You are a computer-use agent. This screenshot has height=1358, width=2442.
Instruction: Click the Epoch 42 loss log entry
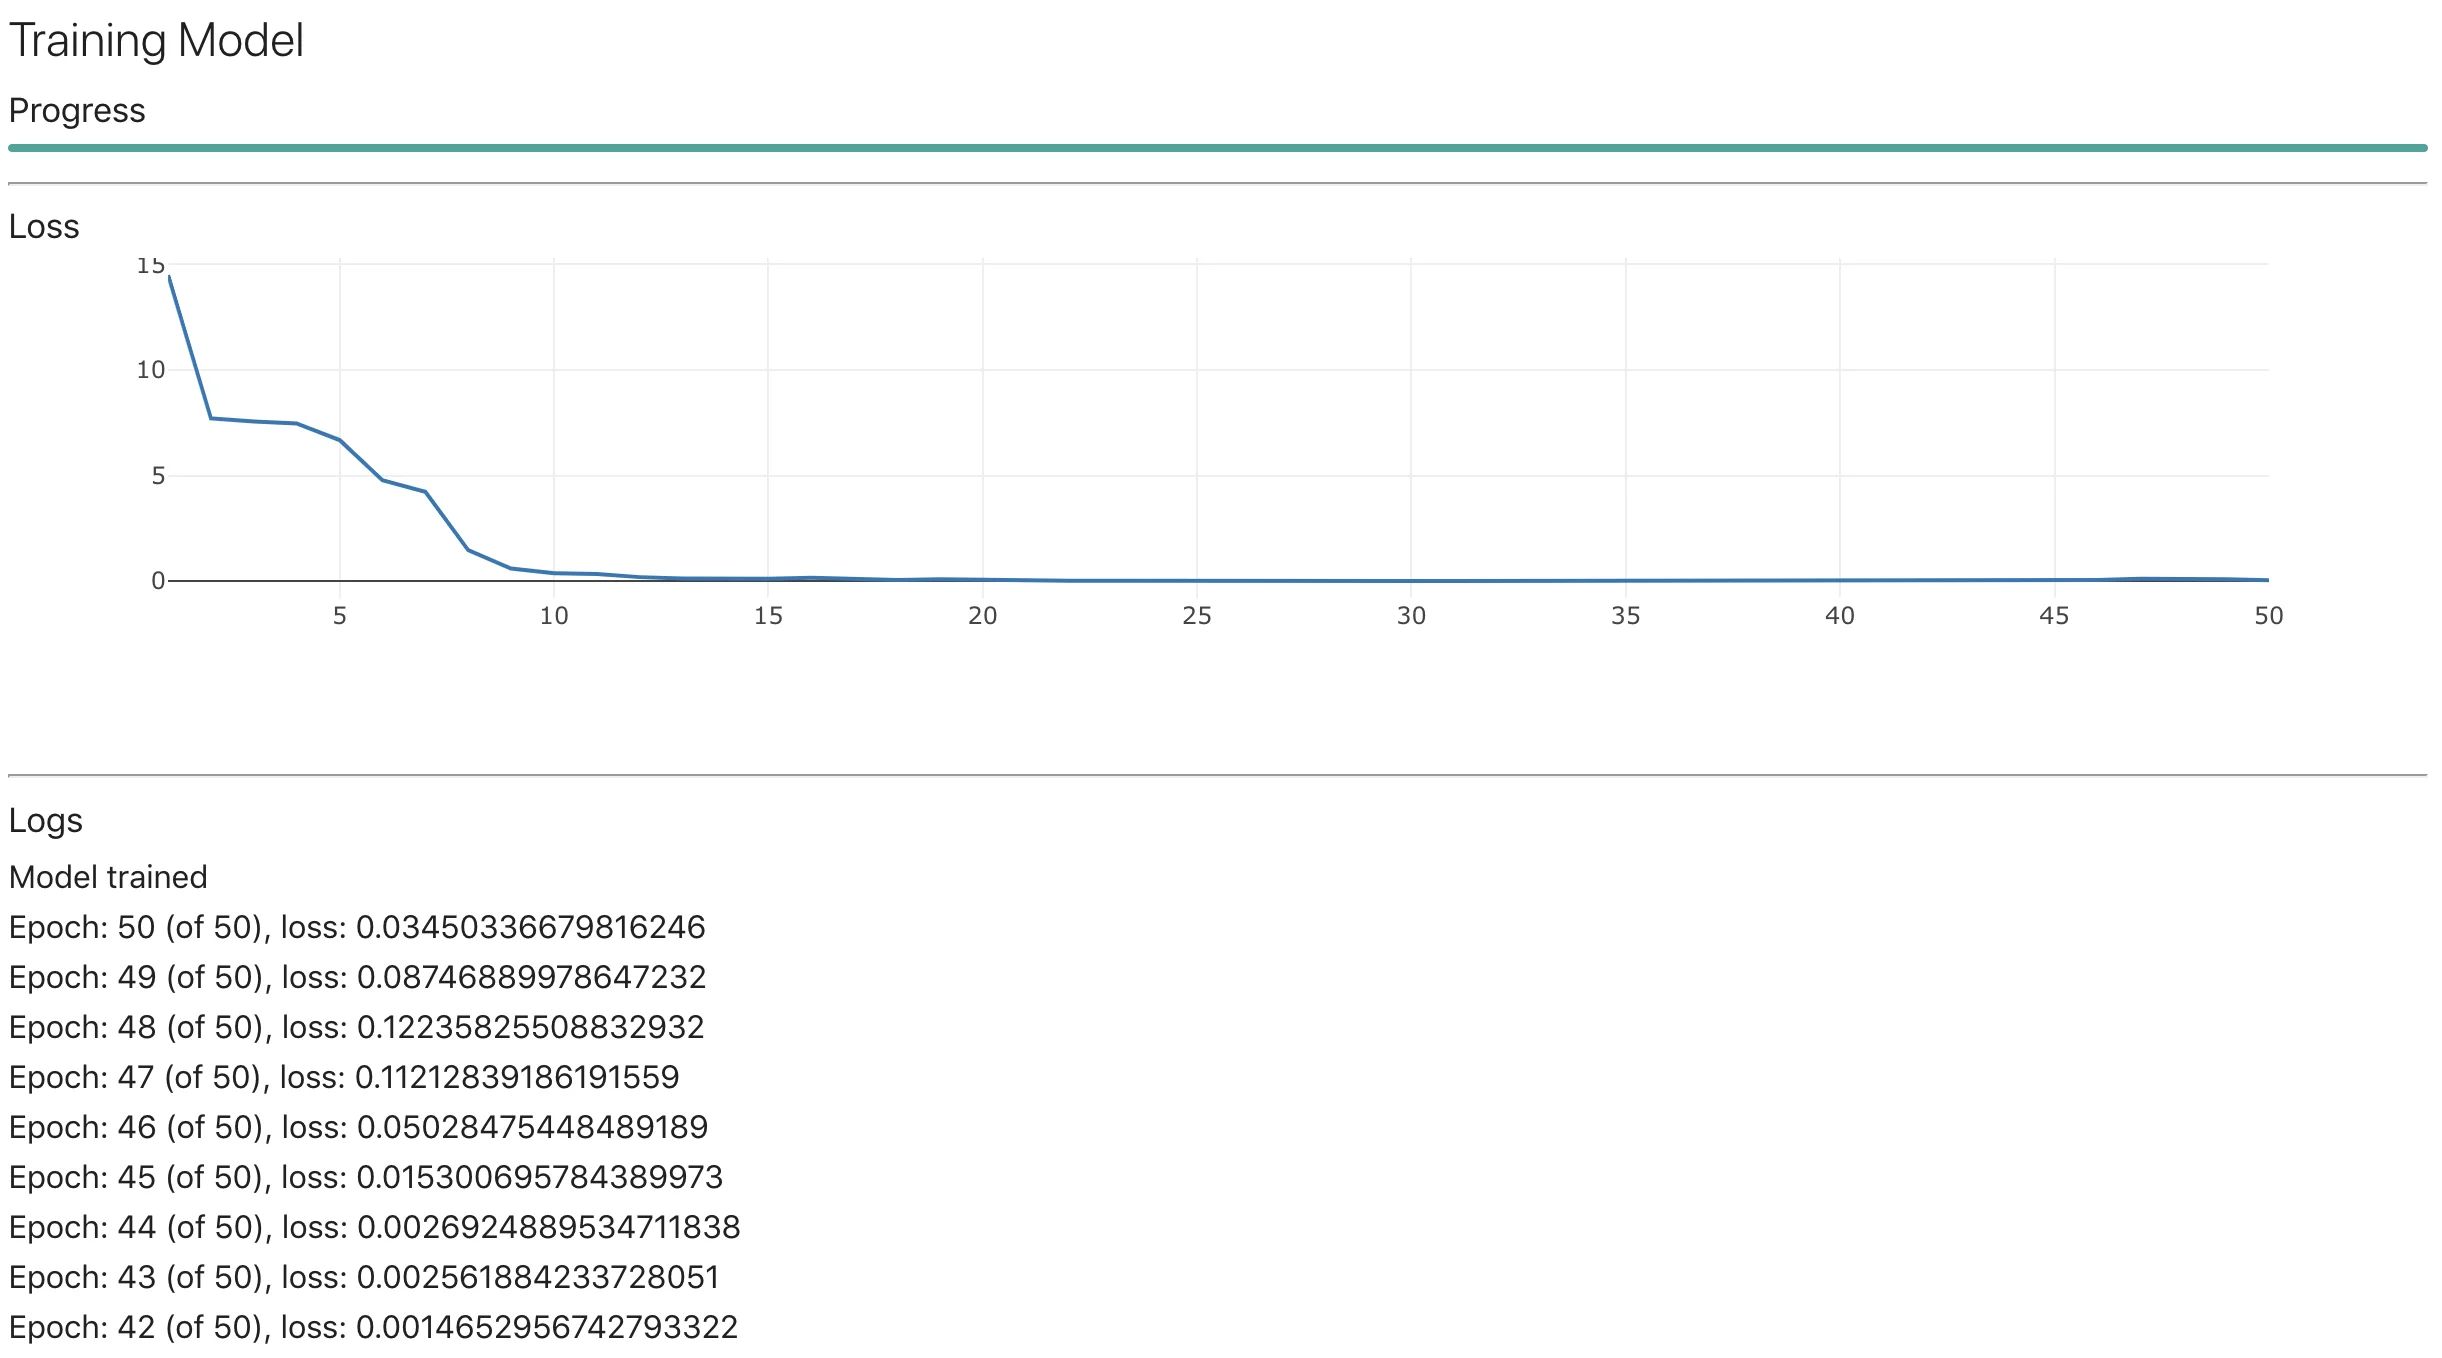(373, 1327)
